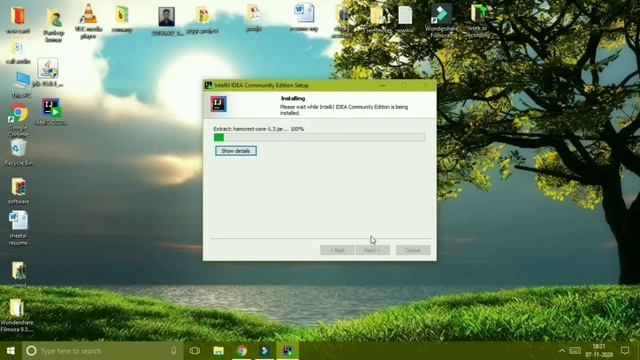
Task: Select the Wondershare Filmora 9.5 folder icon
Action: click(x=17, y=315)
